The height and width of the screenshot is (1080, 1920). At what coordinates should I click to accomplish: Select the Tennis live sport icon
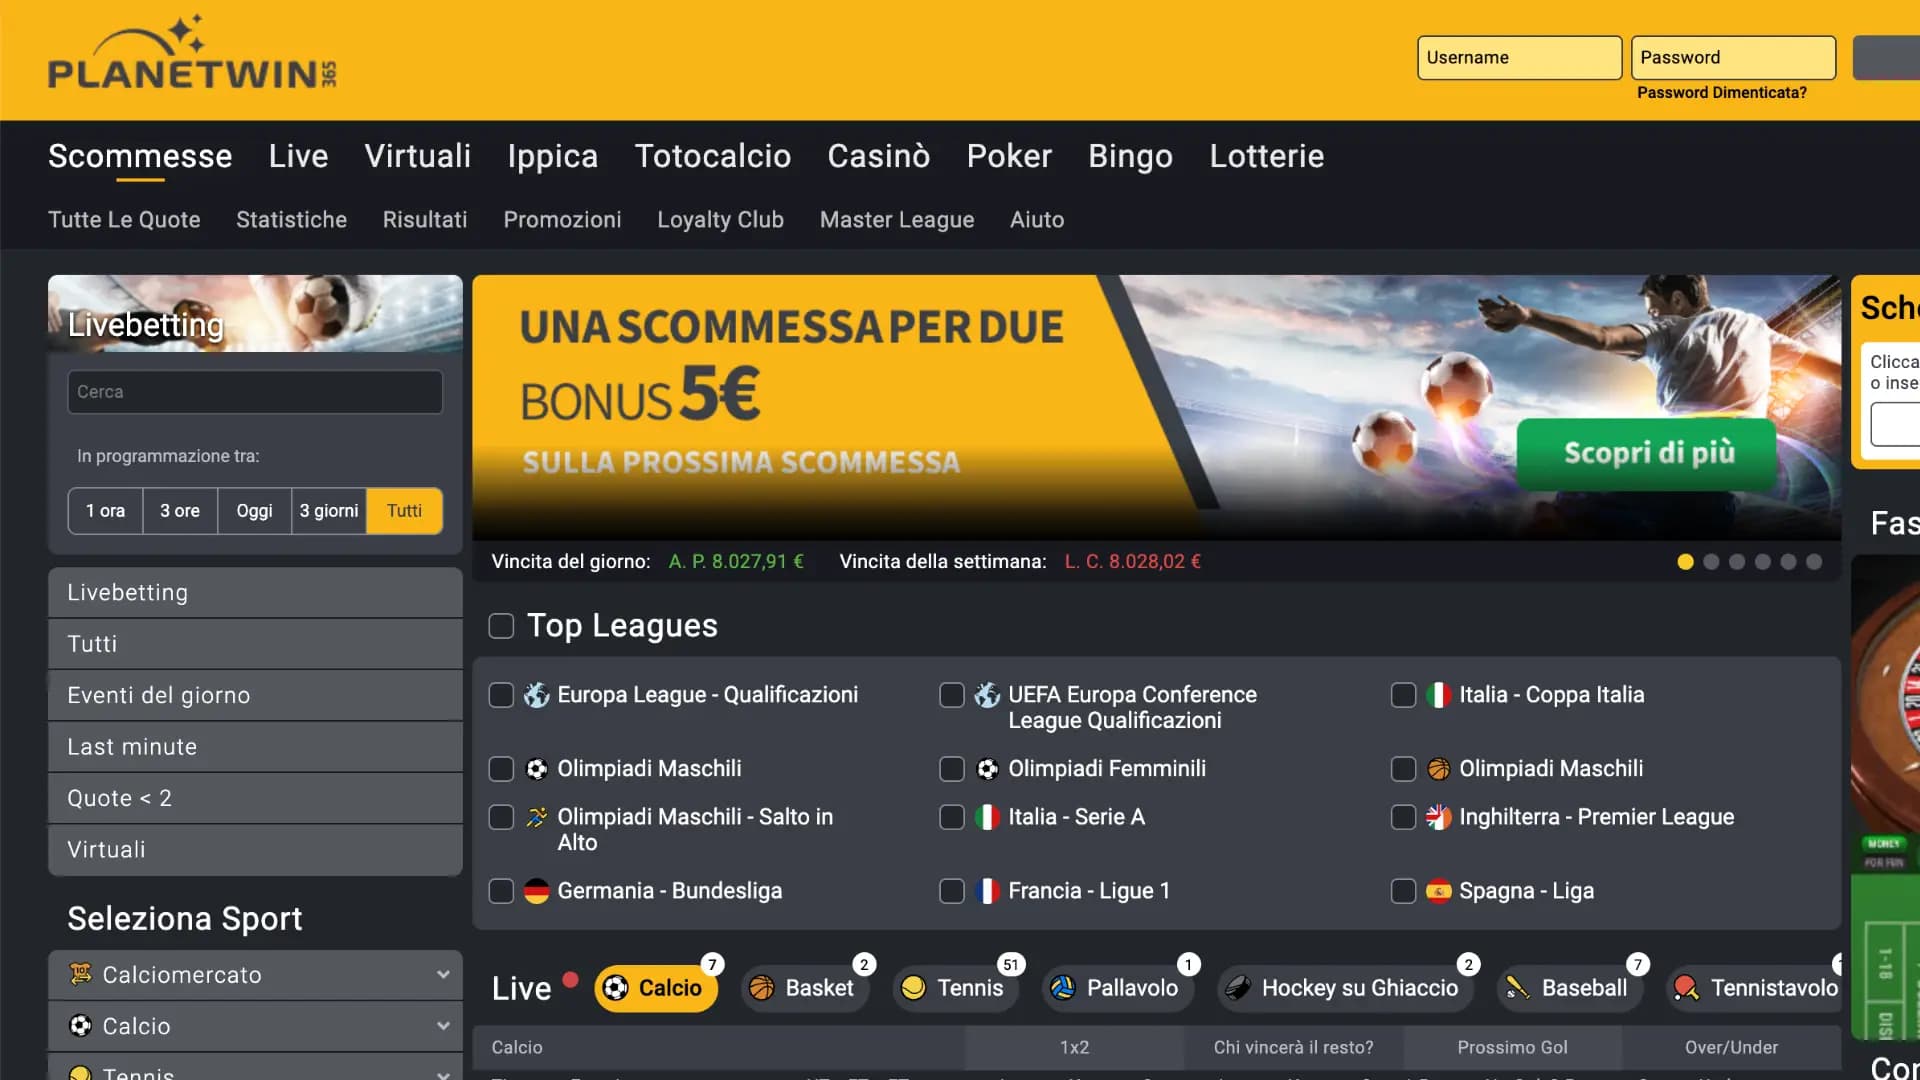pos(913,988)
